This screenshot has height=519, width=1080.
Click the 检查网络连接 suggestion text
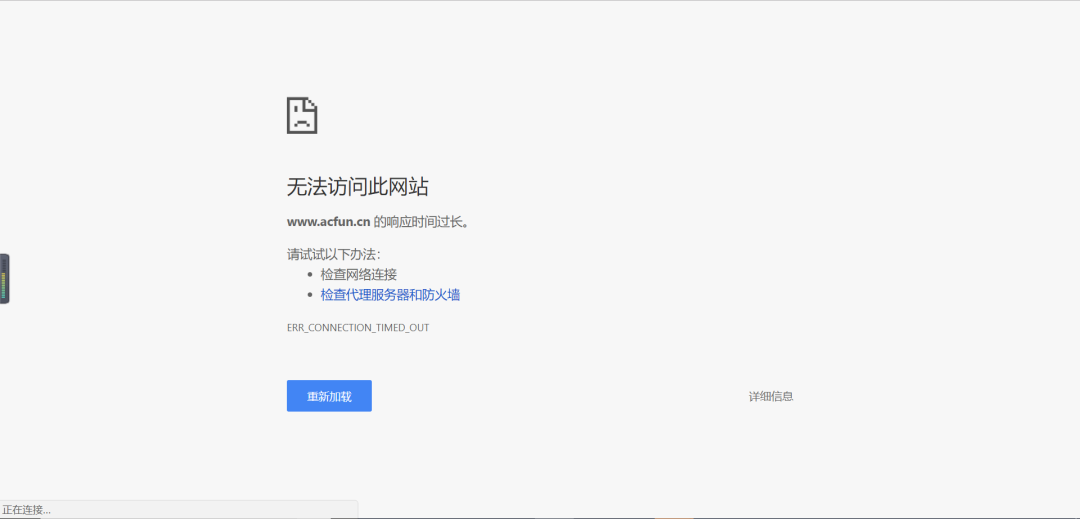[359, 275]
